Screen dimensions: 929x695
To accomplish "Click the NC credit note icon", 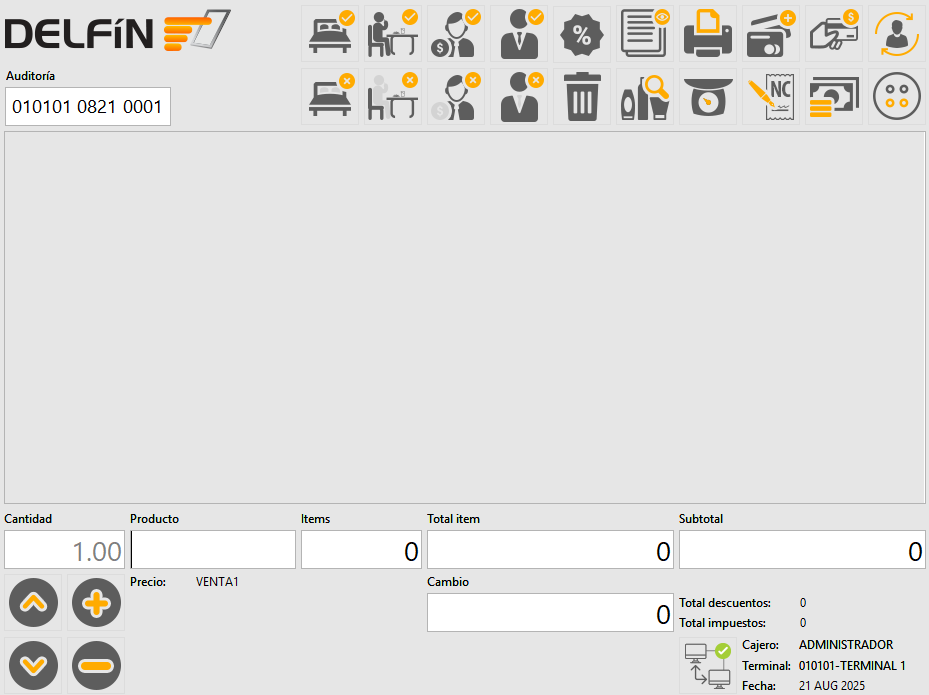I will coord(771,96).
